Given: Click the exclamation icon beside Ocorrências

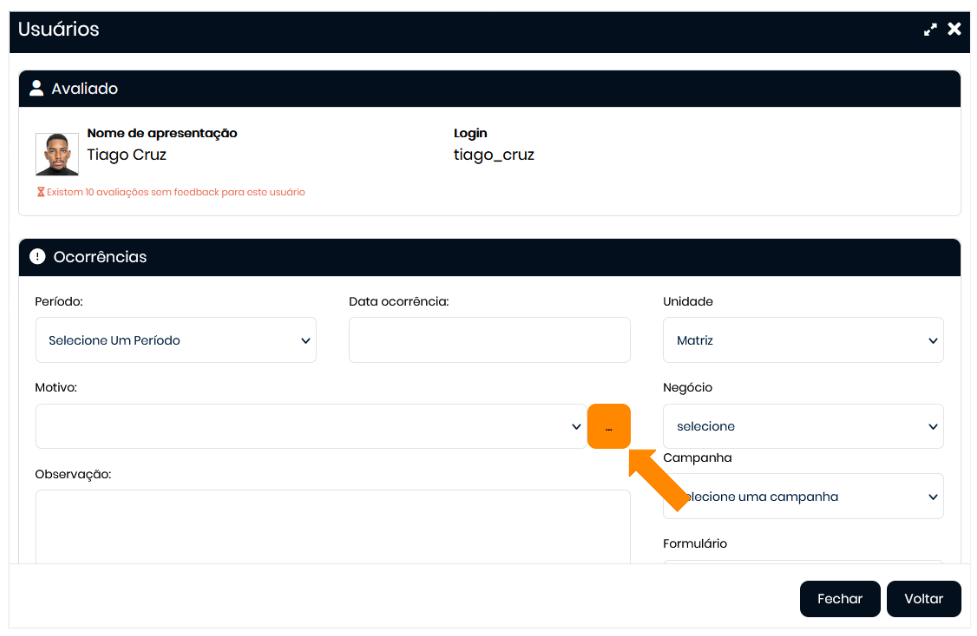Looking at the screenshot, I should coord(38,257).
